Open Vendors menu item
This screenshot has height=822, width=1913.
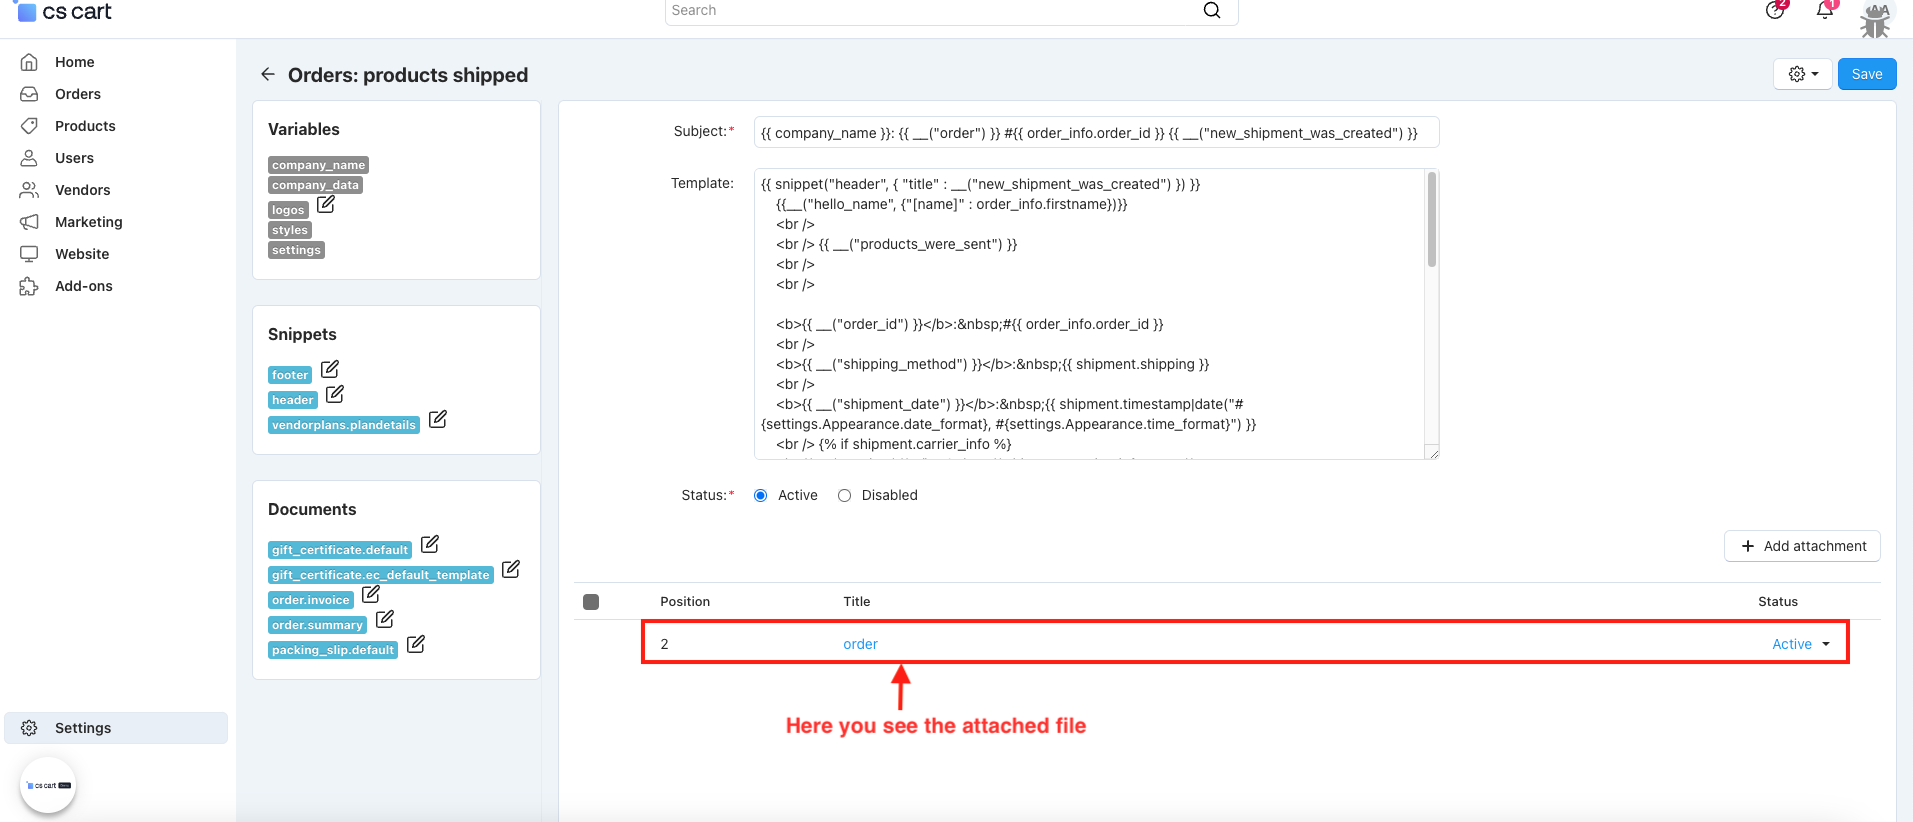(x=82, y=190)
